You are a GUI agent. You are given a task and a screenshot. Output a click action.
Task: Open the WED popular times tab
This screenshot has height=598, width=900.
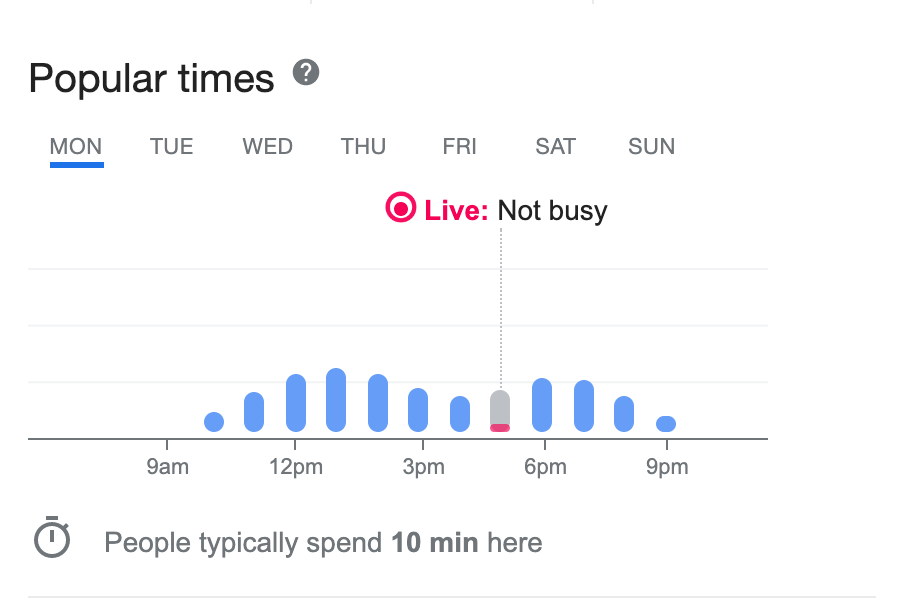267,147
